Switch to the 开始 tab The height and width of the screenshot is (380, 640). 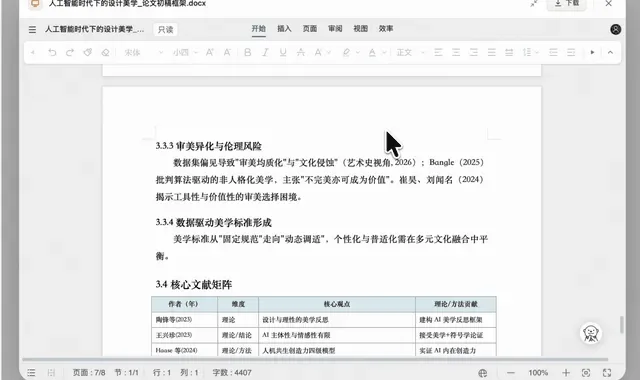258,29
